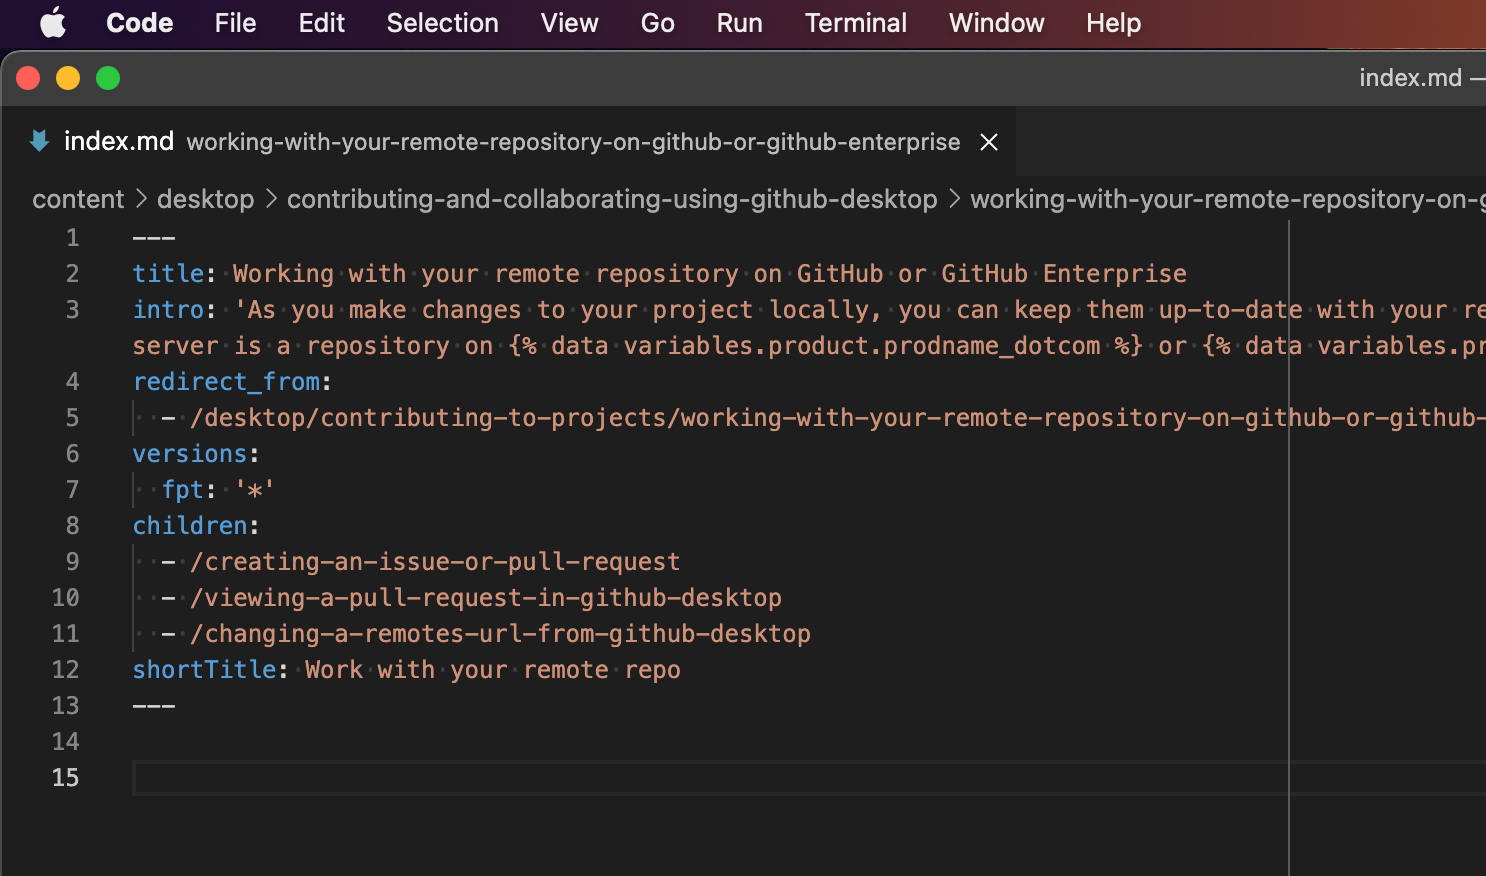
Task: Click the working-with-your-remote-repository breadcrumb
Action: point(1228,199)
